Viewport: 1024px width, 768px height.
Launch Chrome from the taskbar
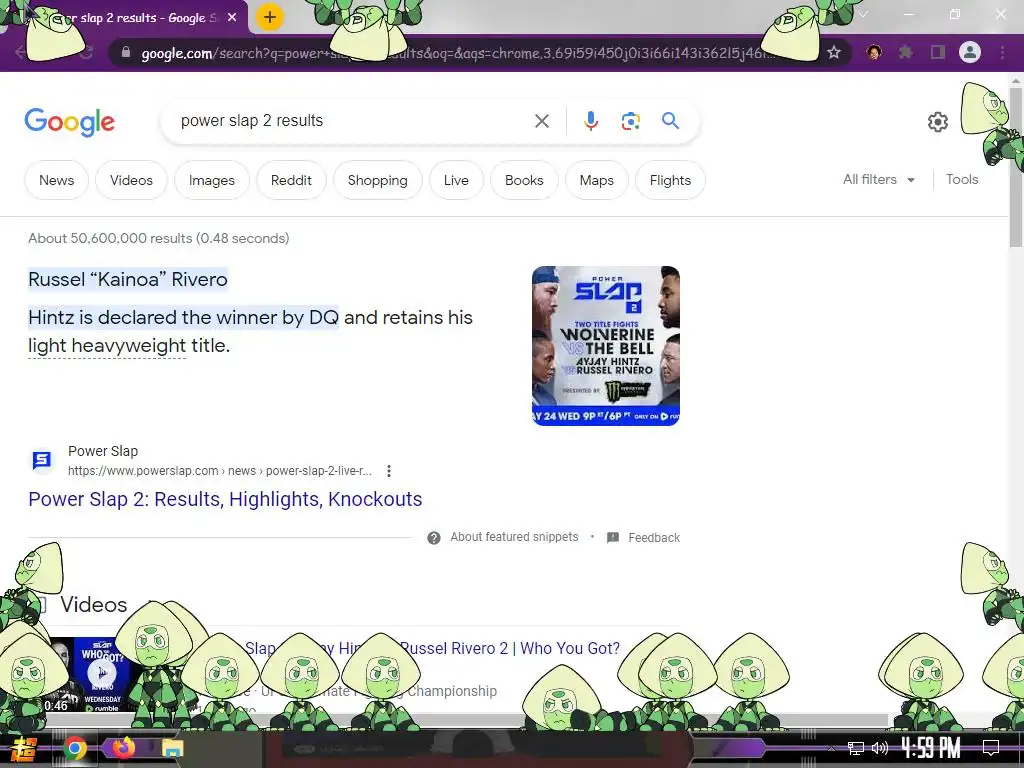(x=74, y=748)
